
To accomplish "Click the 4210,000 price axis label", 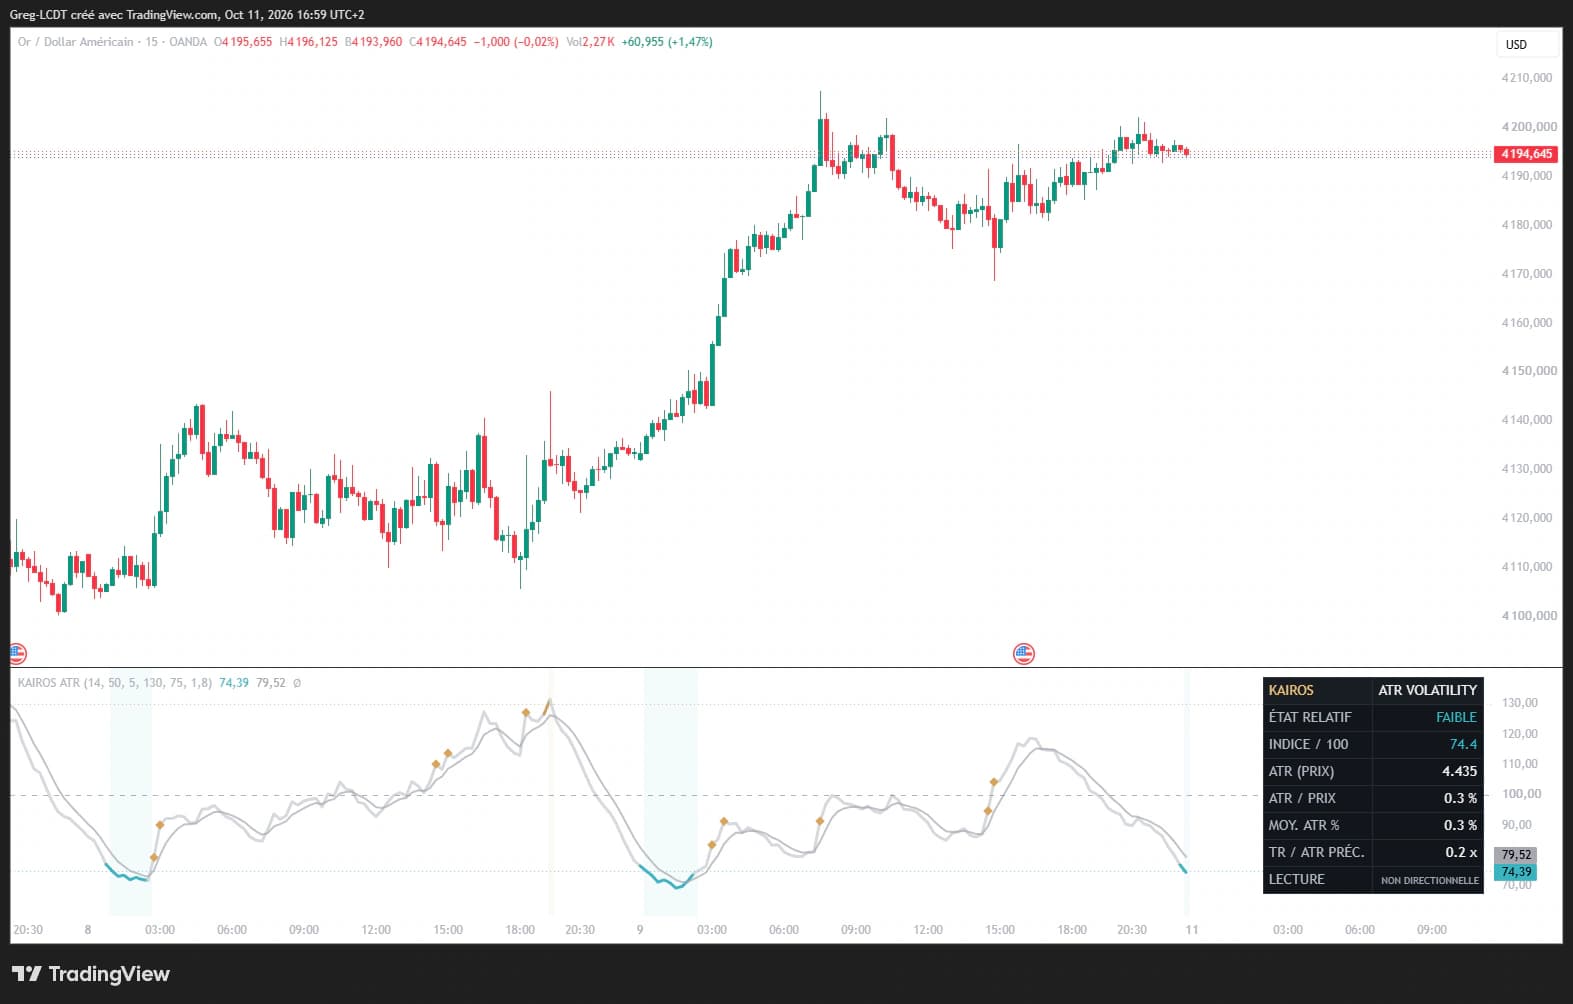I will click(x=1527, y=78).
